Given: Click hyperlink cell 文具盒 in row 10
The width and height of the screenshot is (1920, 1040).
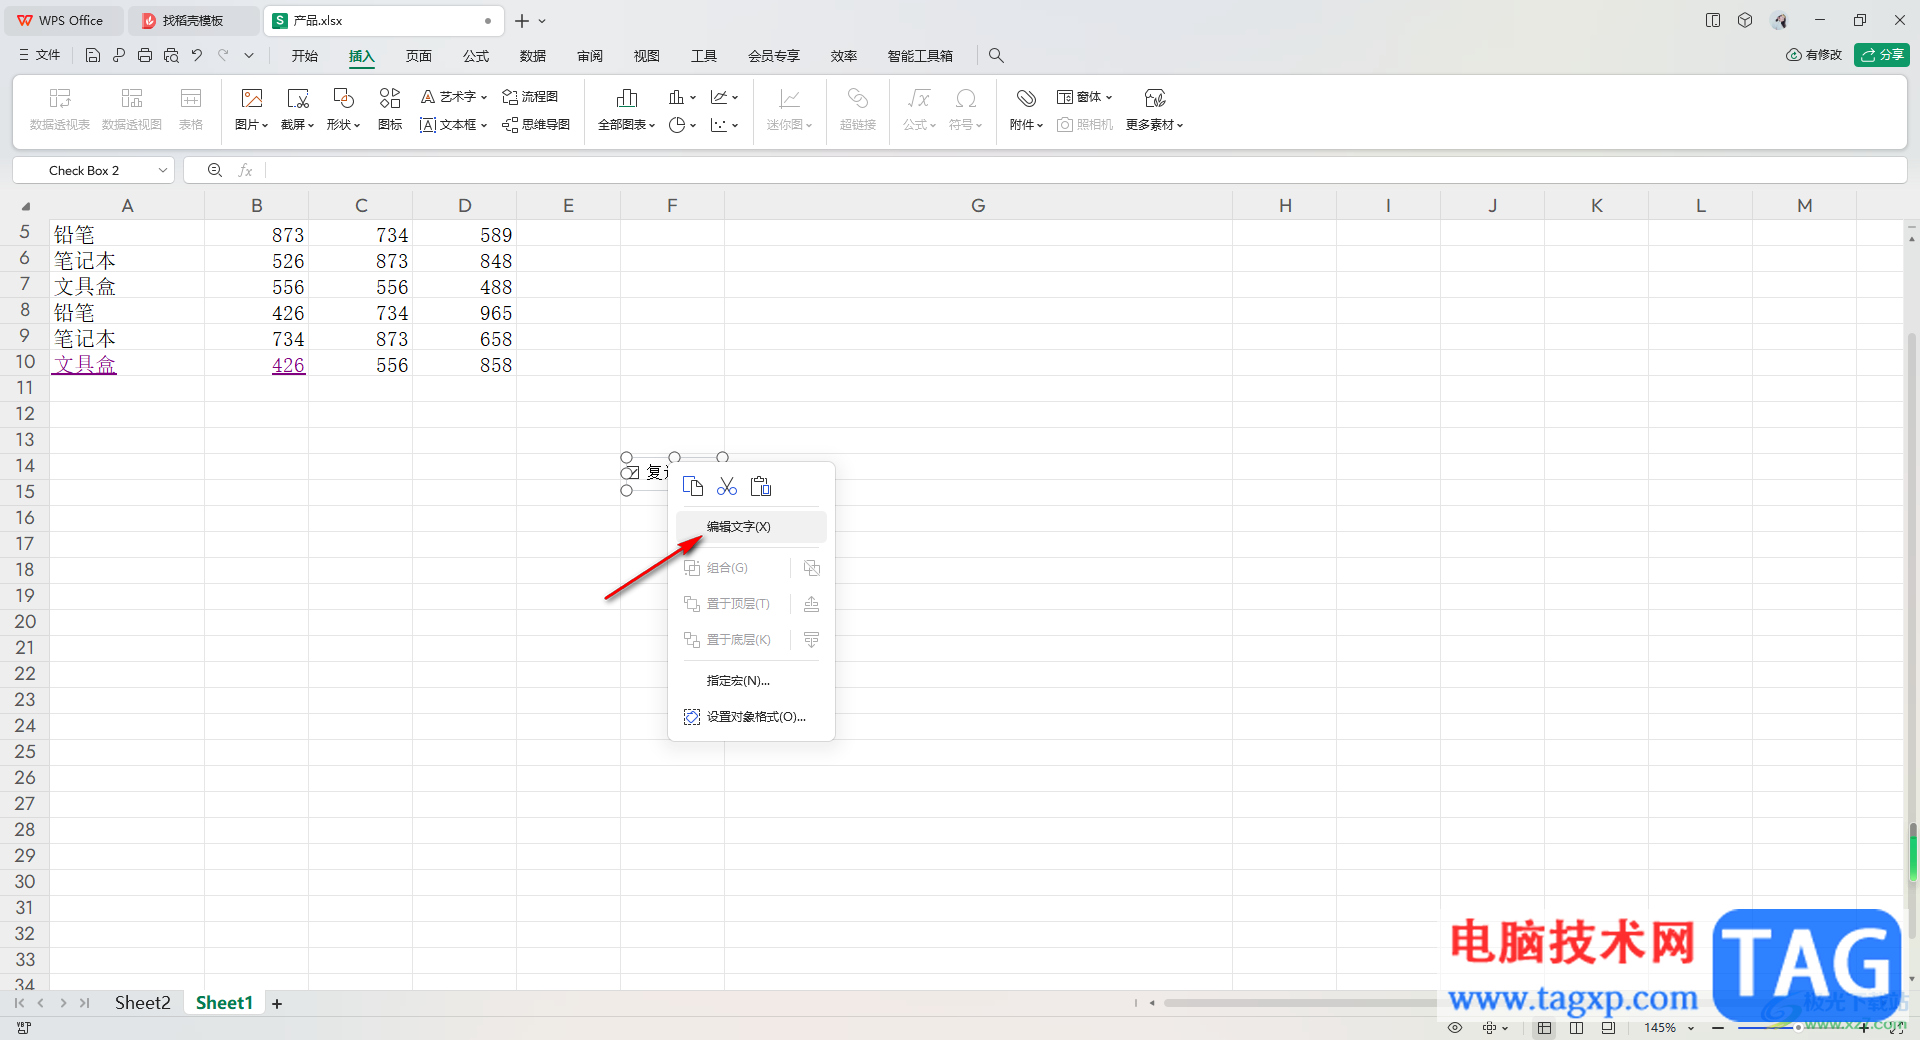Looking at the screenshot, I should 85,365.
